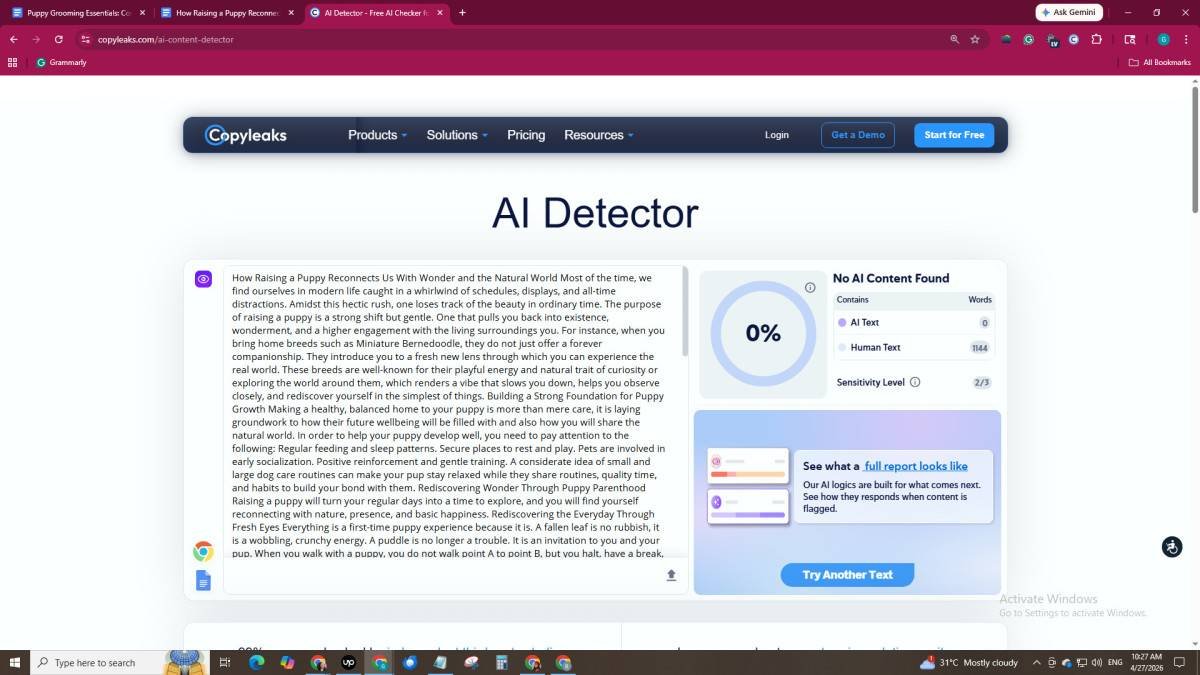Screen dimensions: 1200x675
Task: Open the Chrome extensions puzzle icon
Action: tap(1096, 39)
